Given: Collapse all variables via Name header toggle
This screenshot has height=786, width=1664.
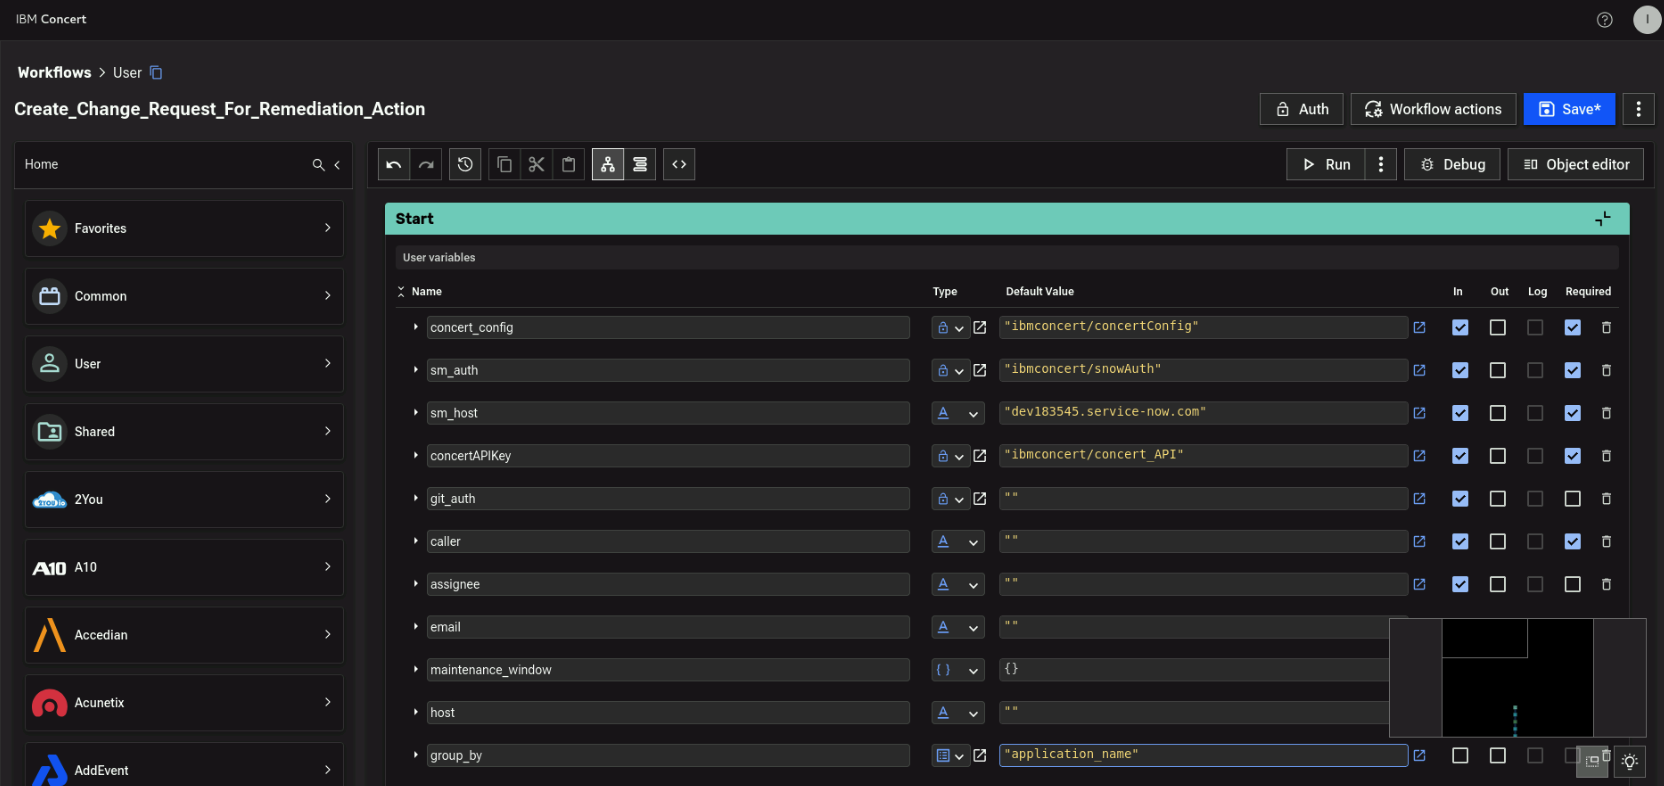Looking at the screenshot, I should coord(401,292).
